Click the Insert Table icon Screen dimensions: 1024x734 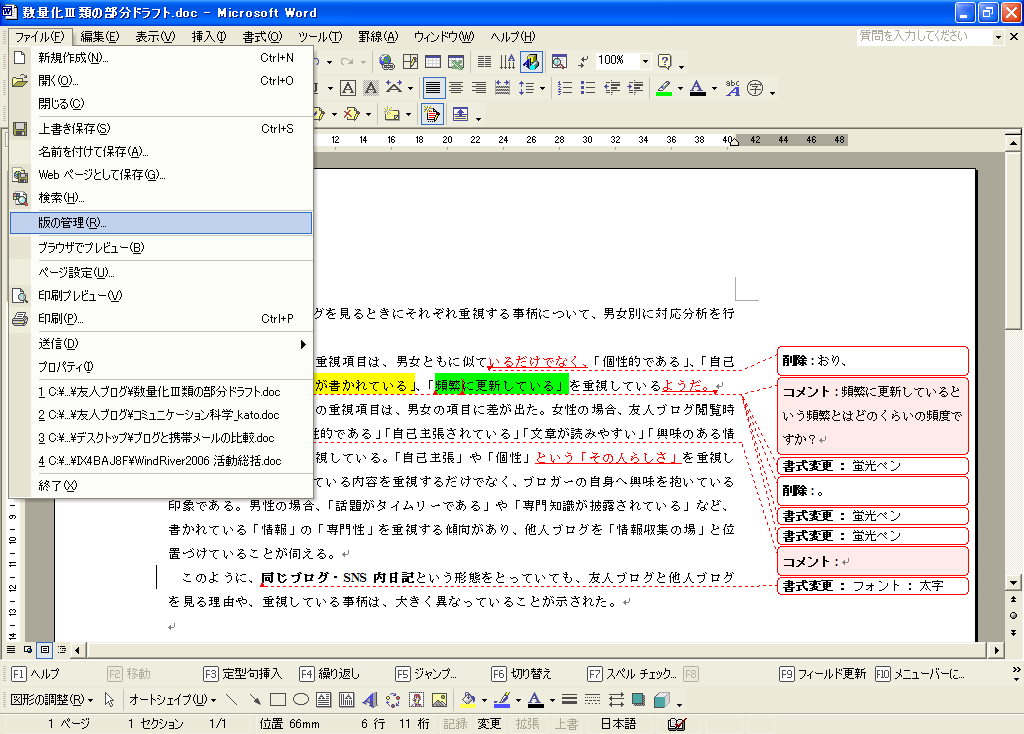coord(433,61)
